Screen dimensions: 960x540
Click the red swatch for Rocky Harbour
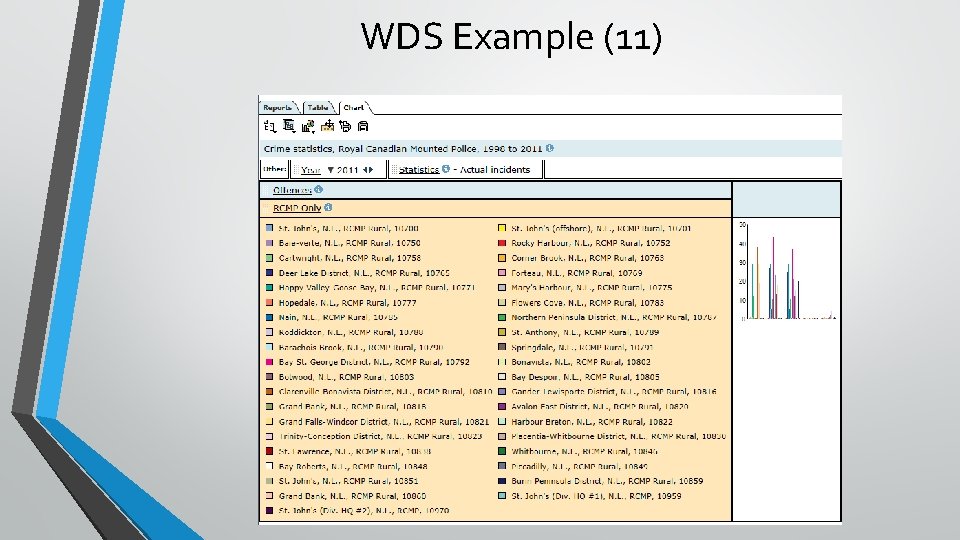[502, 243]
